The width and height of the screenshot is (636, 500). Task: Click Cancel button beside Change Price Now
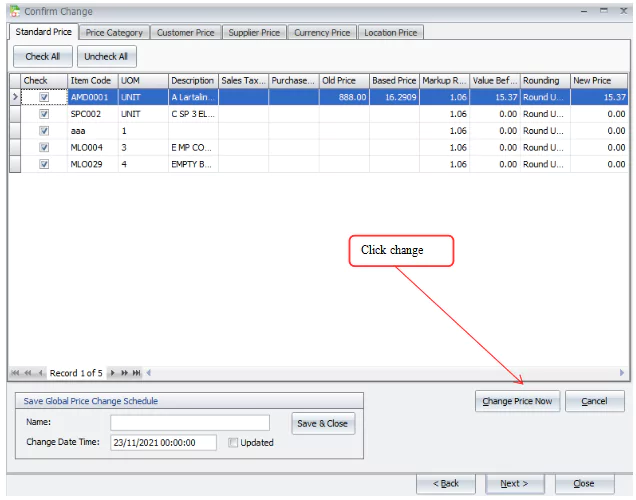click(x=595, y=401)
